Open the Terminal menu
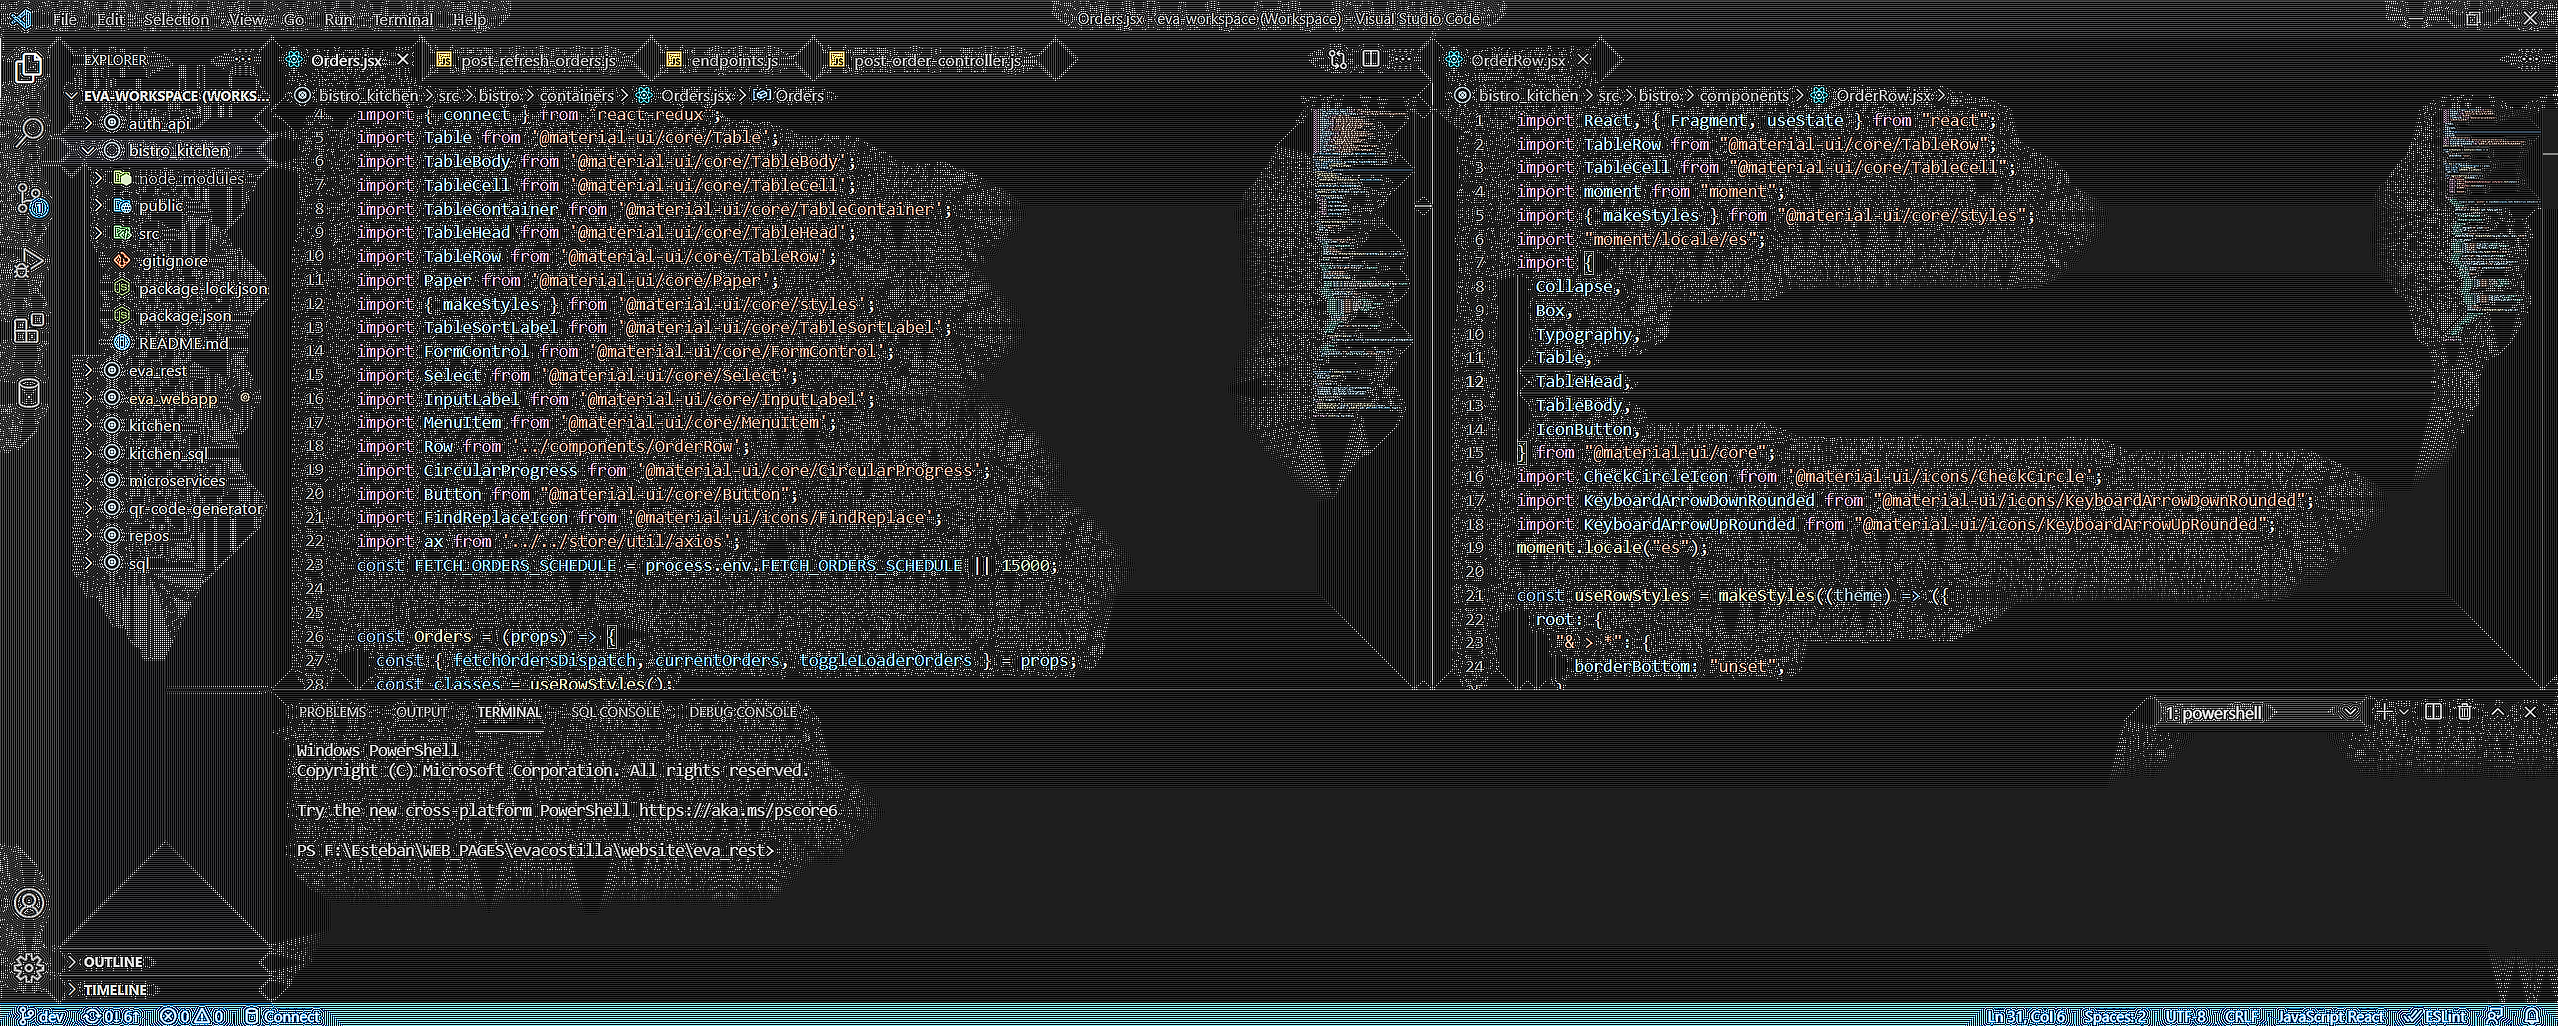This screenshot has width=2558, height=1026. click(x=402, y=18)
